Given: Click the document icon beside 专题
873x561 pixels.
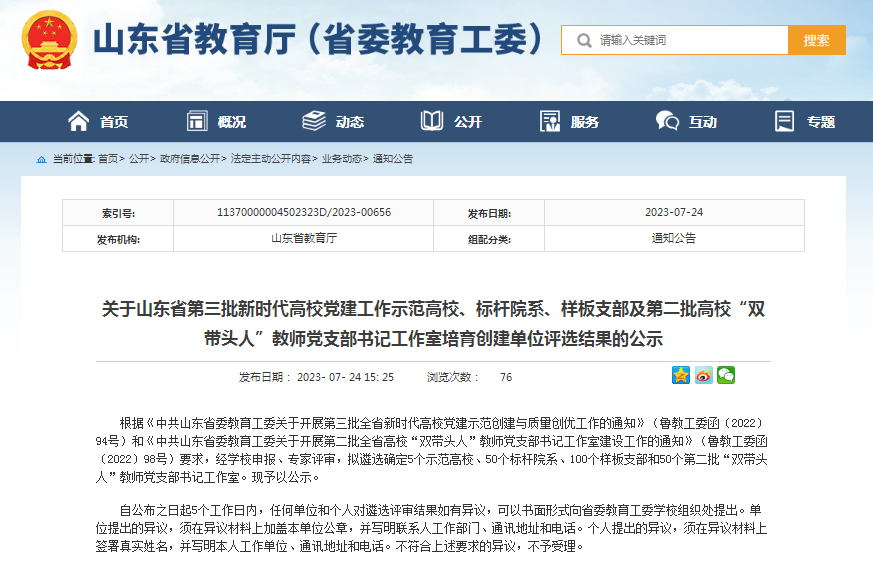Looking at the screenshot, I should pyautogui.click(x=785, y=121).
